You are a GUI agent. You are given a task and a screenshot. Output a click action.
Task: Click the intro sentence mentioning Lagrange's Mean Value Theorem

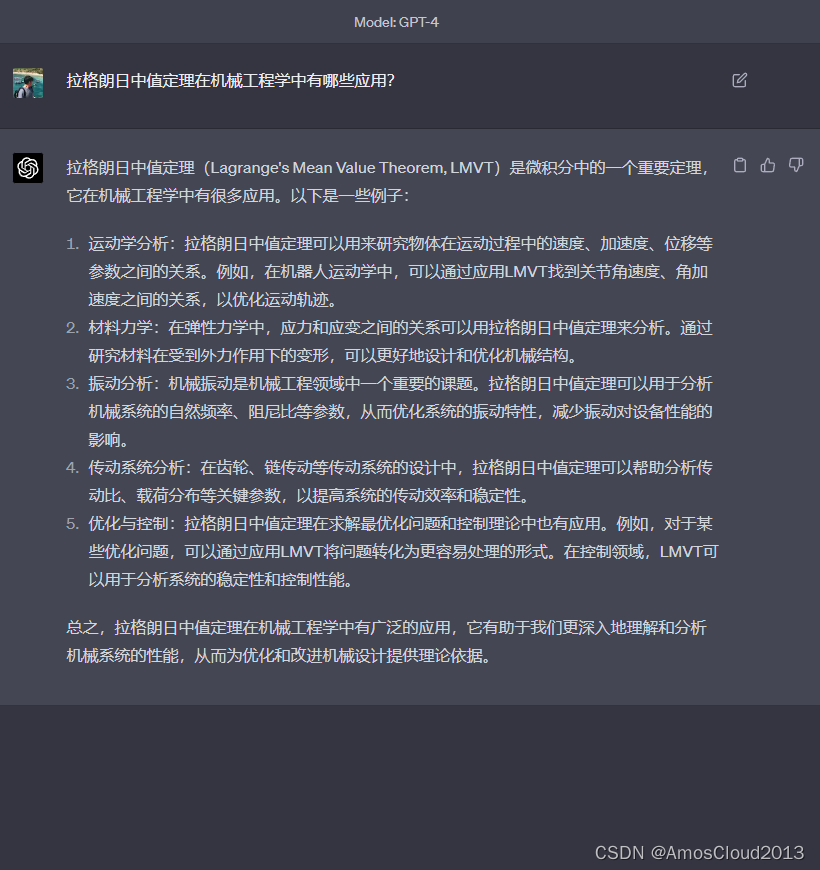387,181
